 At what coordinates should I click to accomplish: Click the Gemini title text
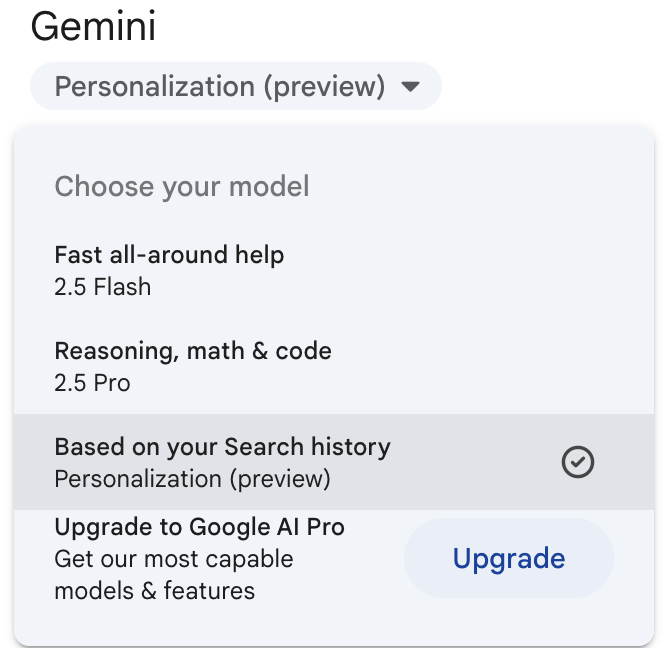[x=93, y=26]
